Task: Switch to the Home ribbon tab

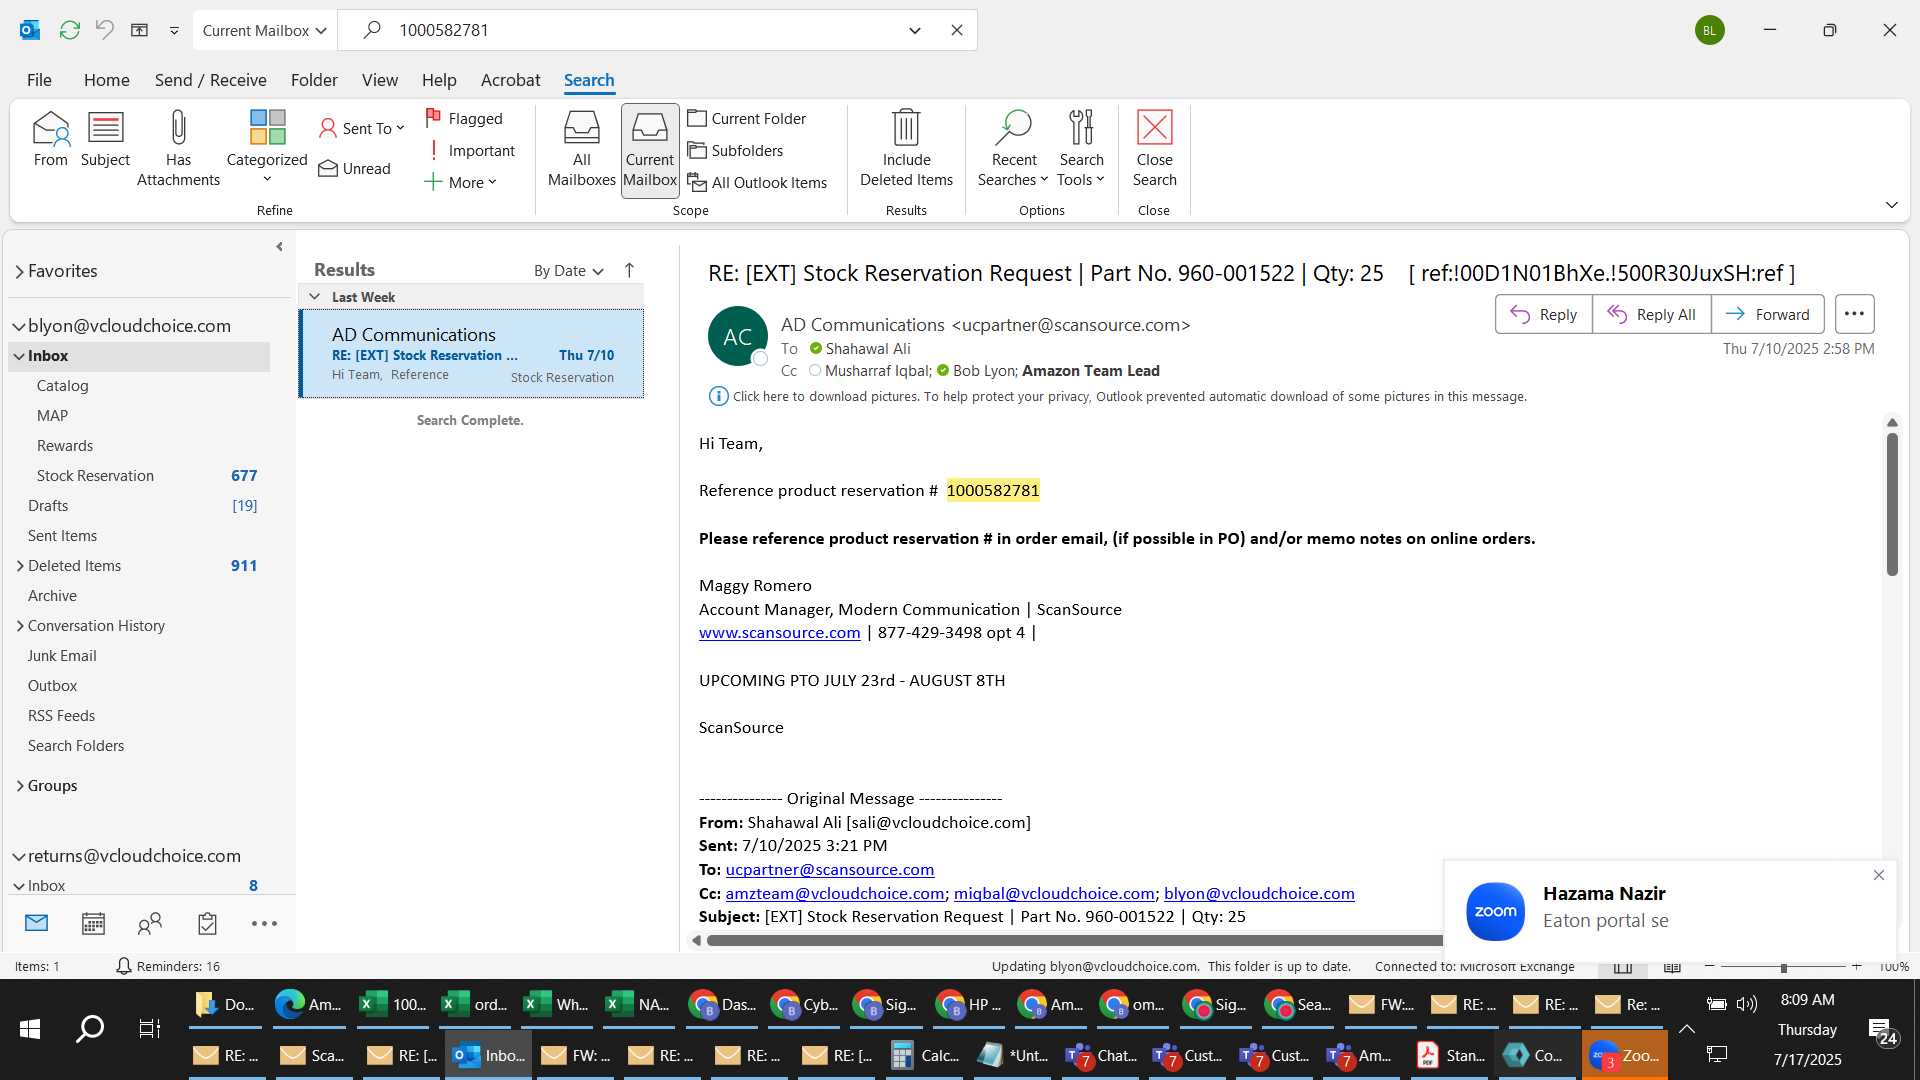Action: tap(106, 80)
